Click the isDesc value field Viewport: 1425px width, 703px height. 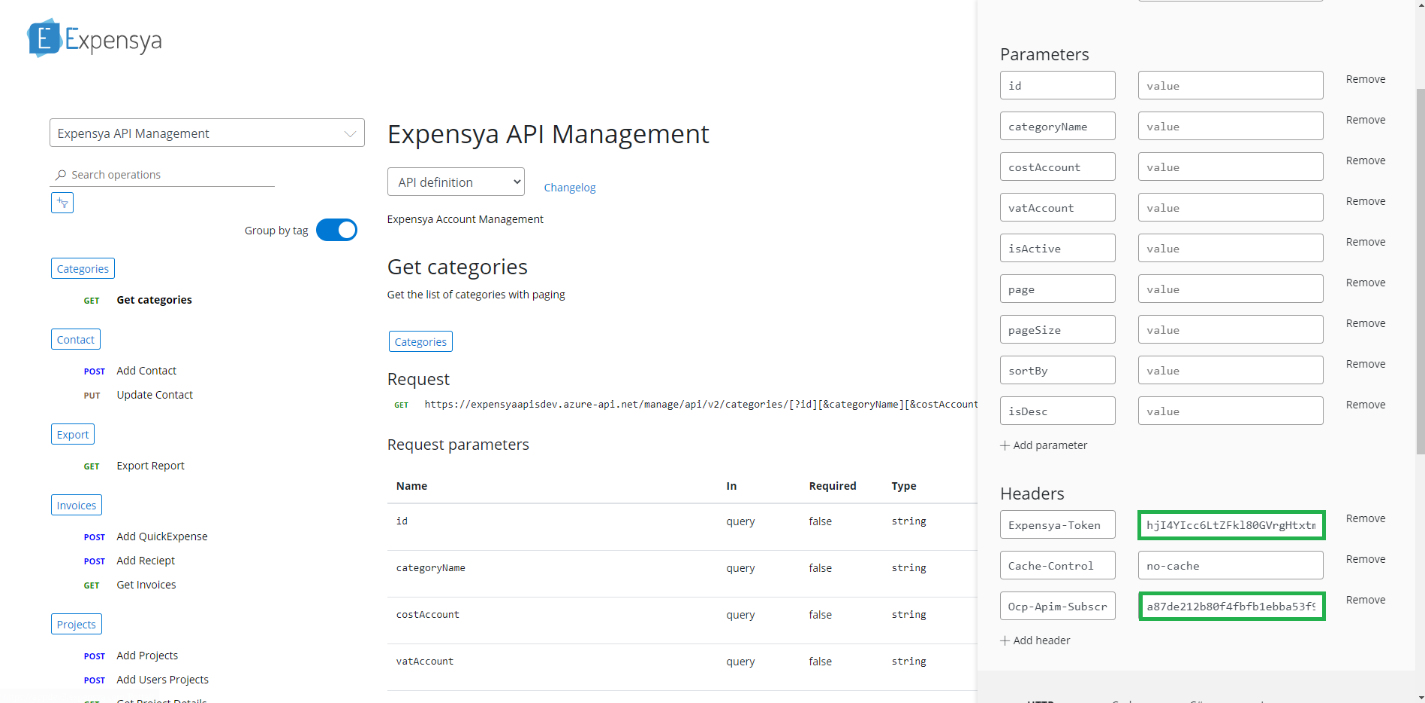(1231, 411)
